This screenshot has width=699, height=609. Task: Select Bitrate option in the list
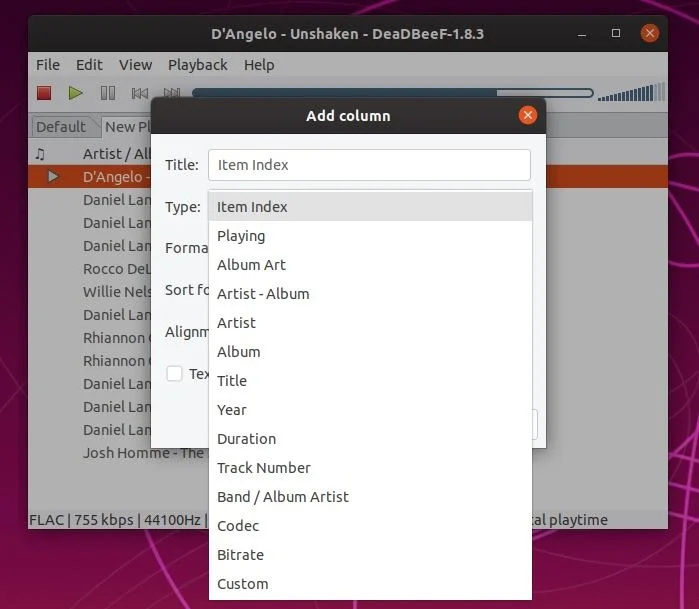[x=240, y=555]
